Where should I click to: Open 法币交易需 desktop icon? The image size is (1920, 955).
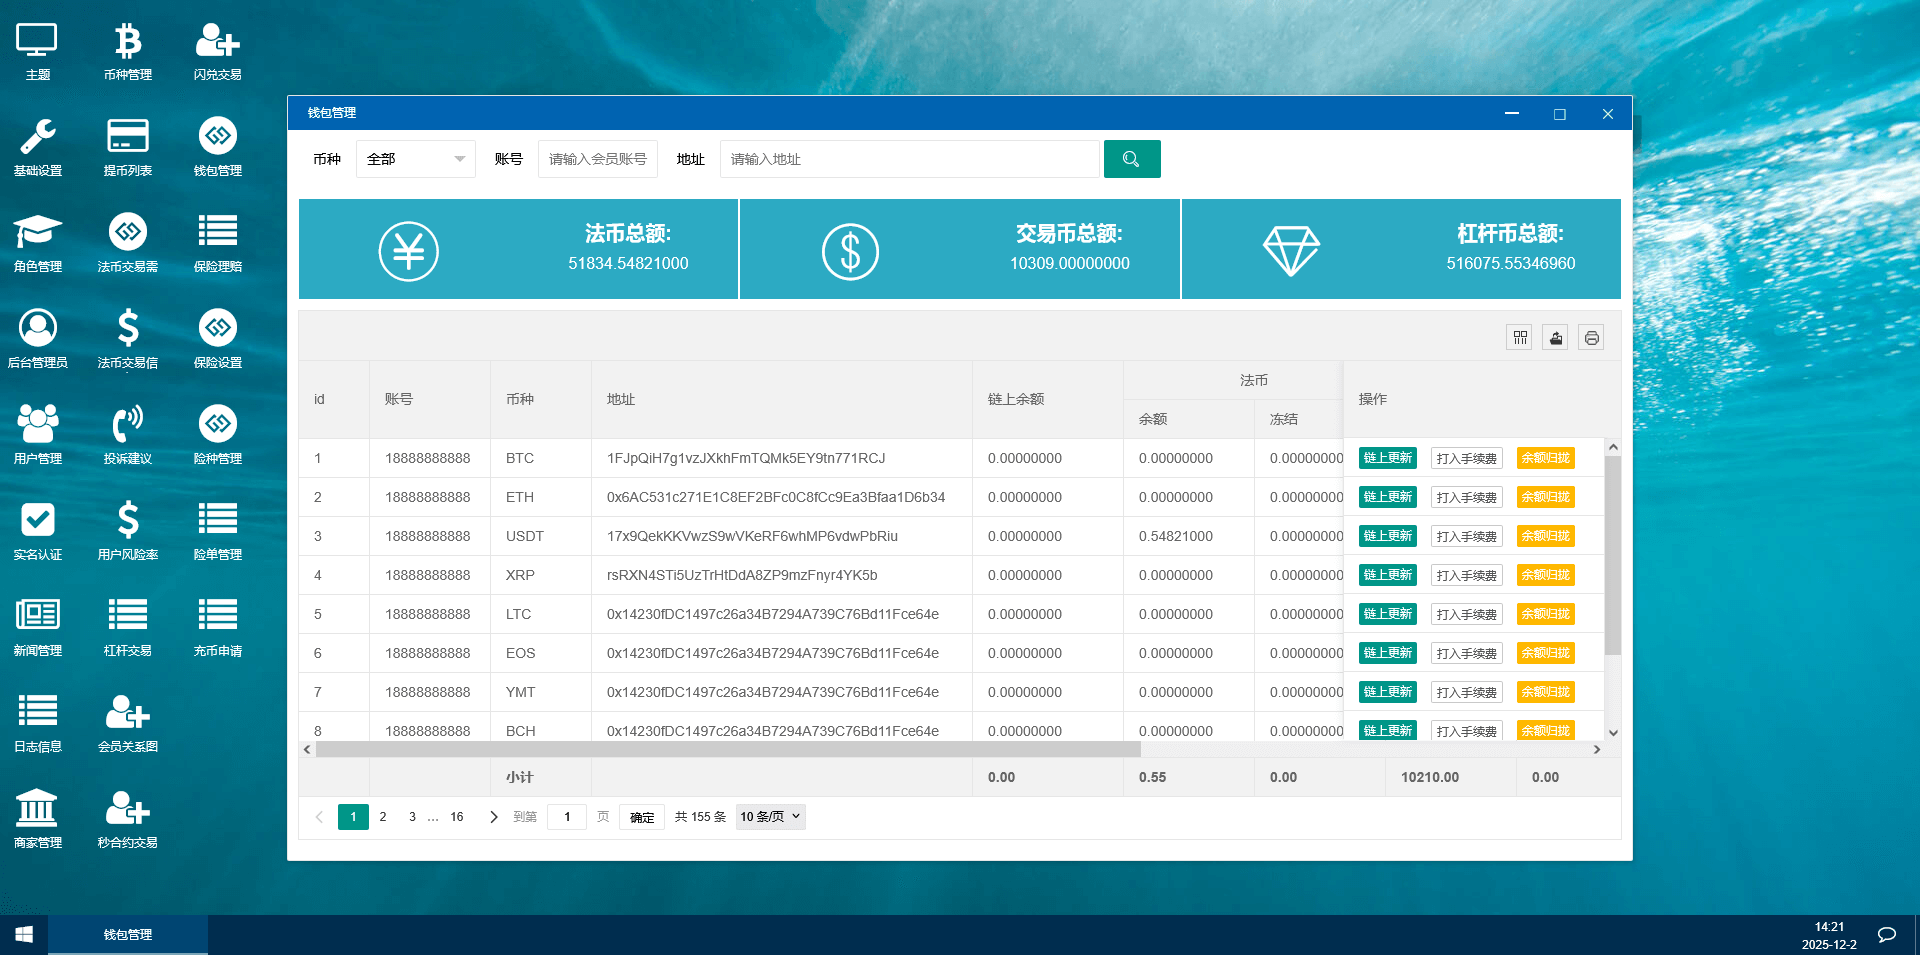point(128,243)
